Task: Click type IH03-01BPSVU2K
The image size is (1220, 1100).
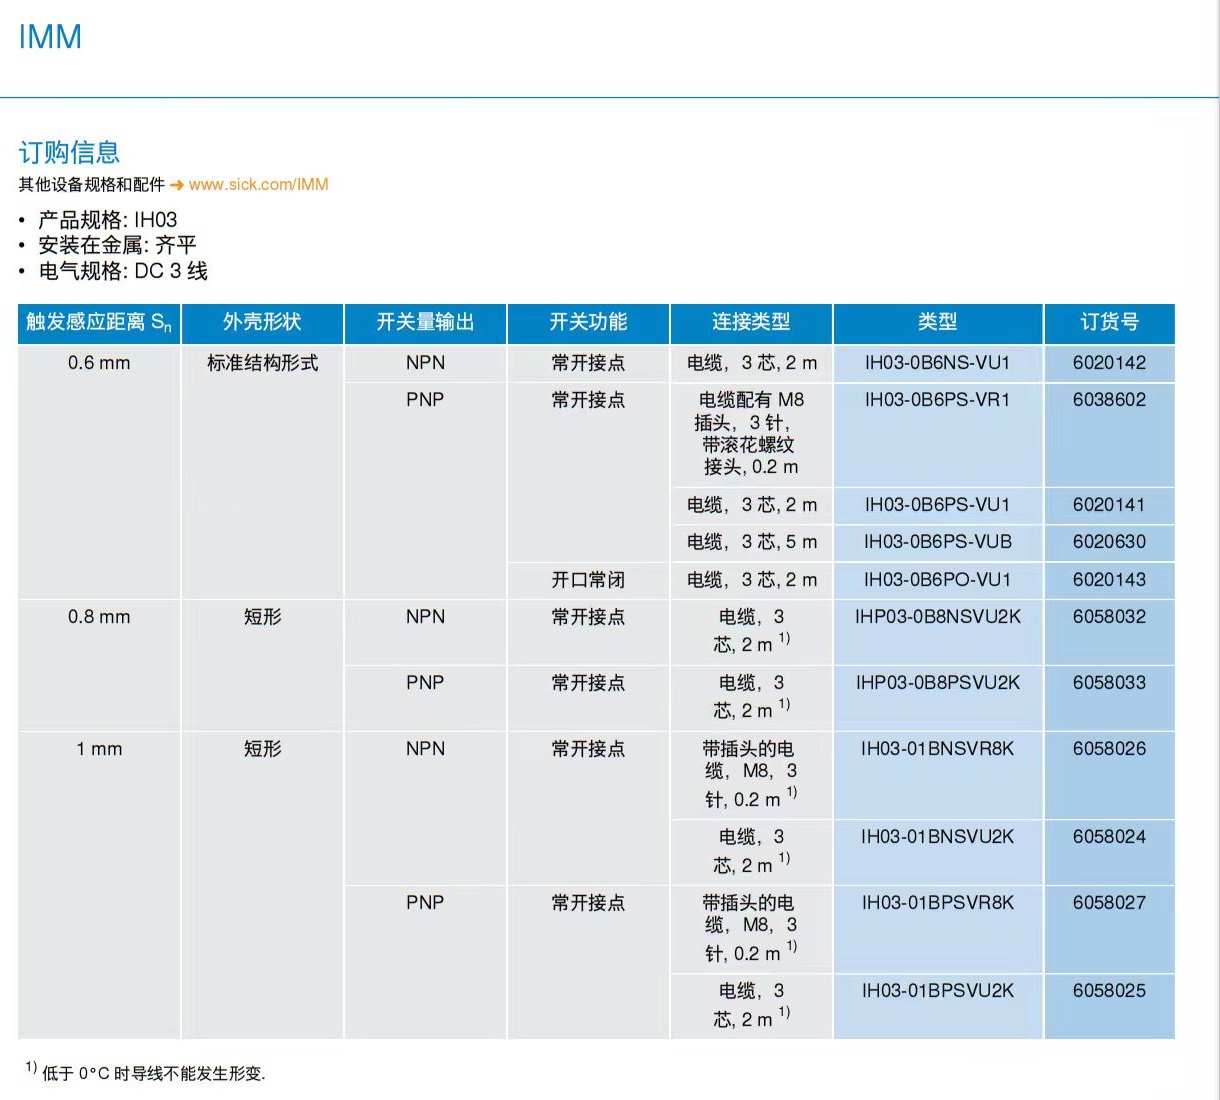Action: tap(937, 991)
